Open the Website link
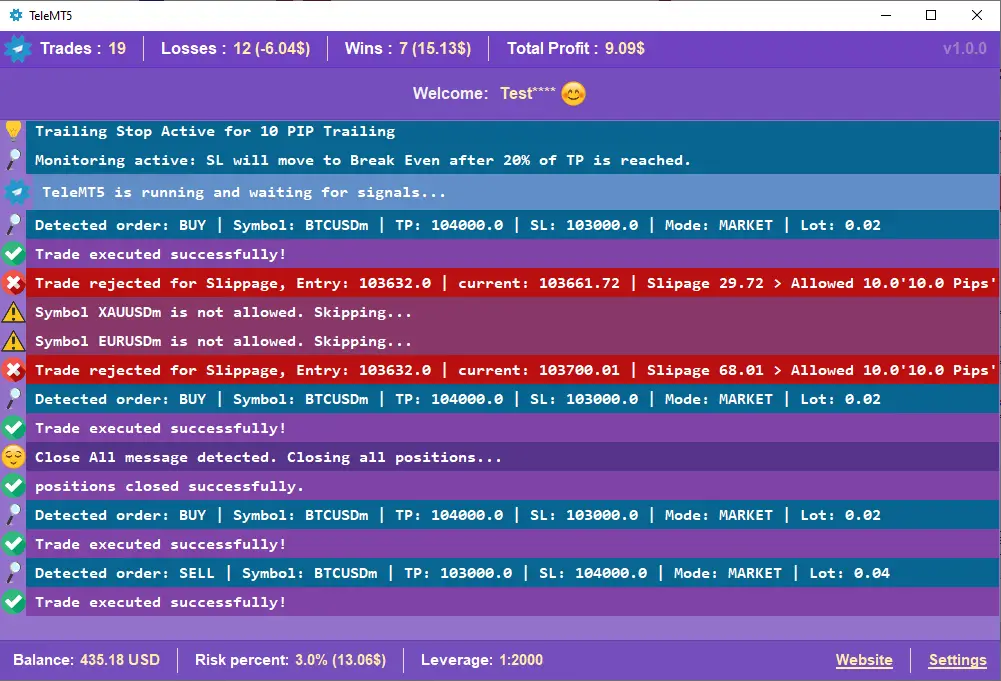 [864, 660]
